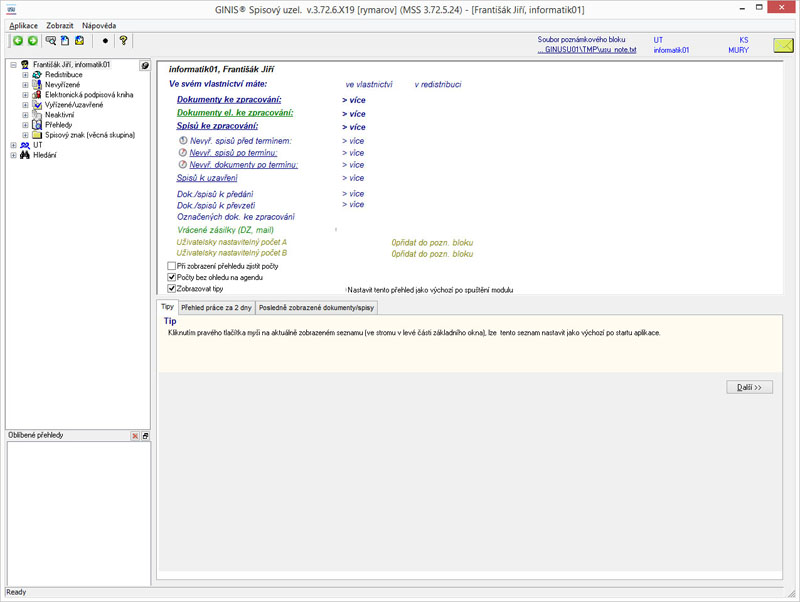Viewport: 800px width, 602px height.
Task: Click the small icon button atop the tree panel
Action: pyautogui.click(x=145, y=65)
